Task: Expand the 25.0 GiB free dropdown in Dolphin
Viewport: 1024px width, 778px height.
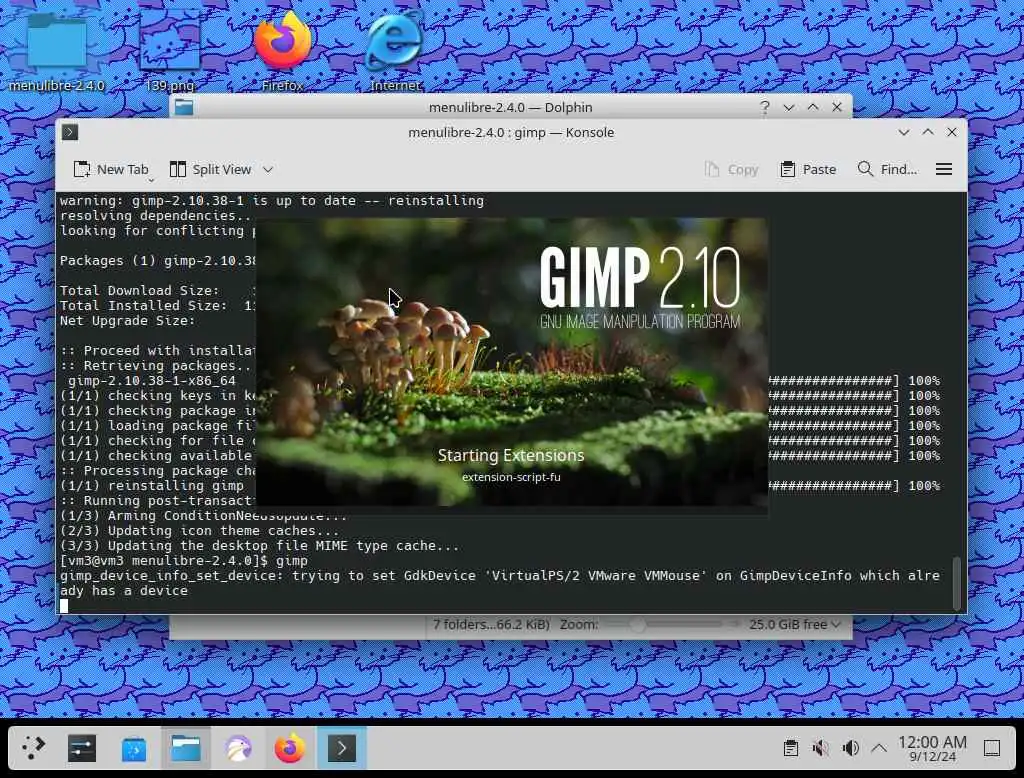Action: (794, 624)
